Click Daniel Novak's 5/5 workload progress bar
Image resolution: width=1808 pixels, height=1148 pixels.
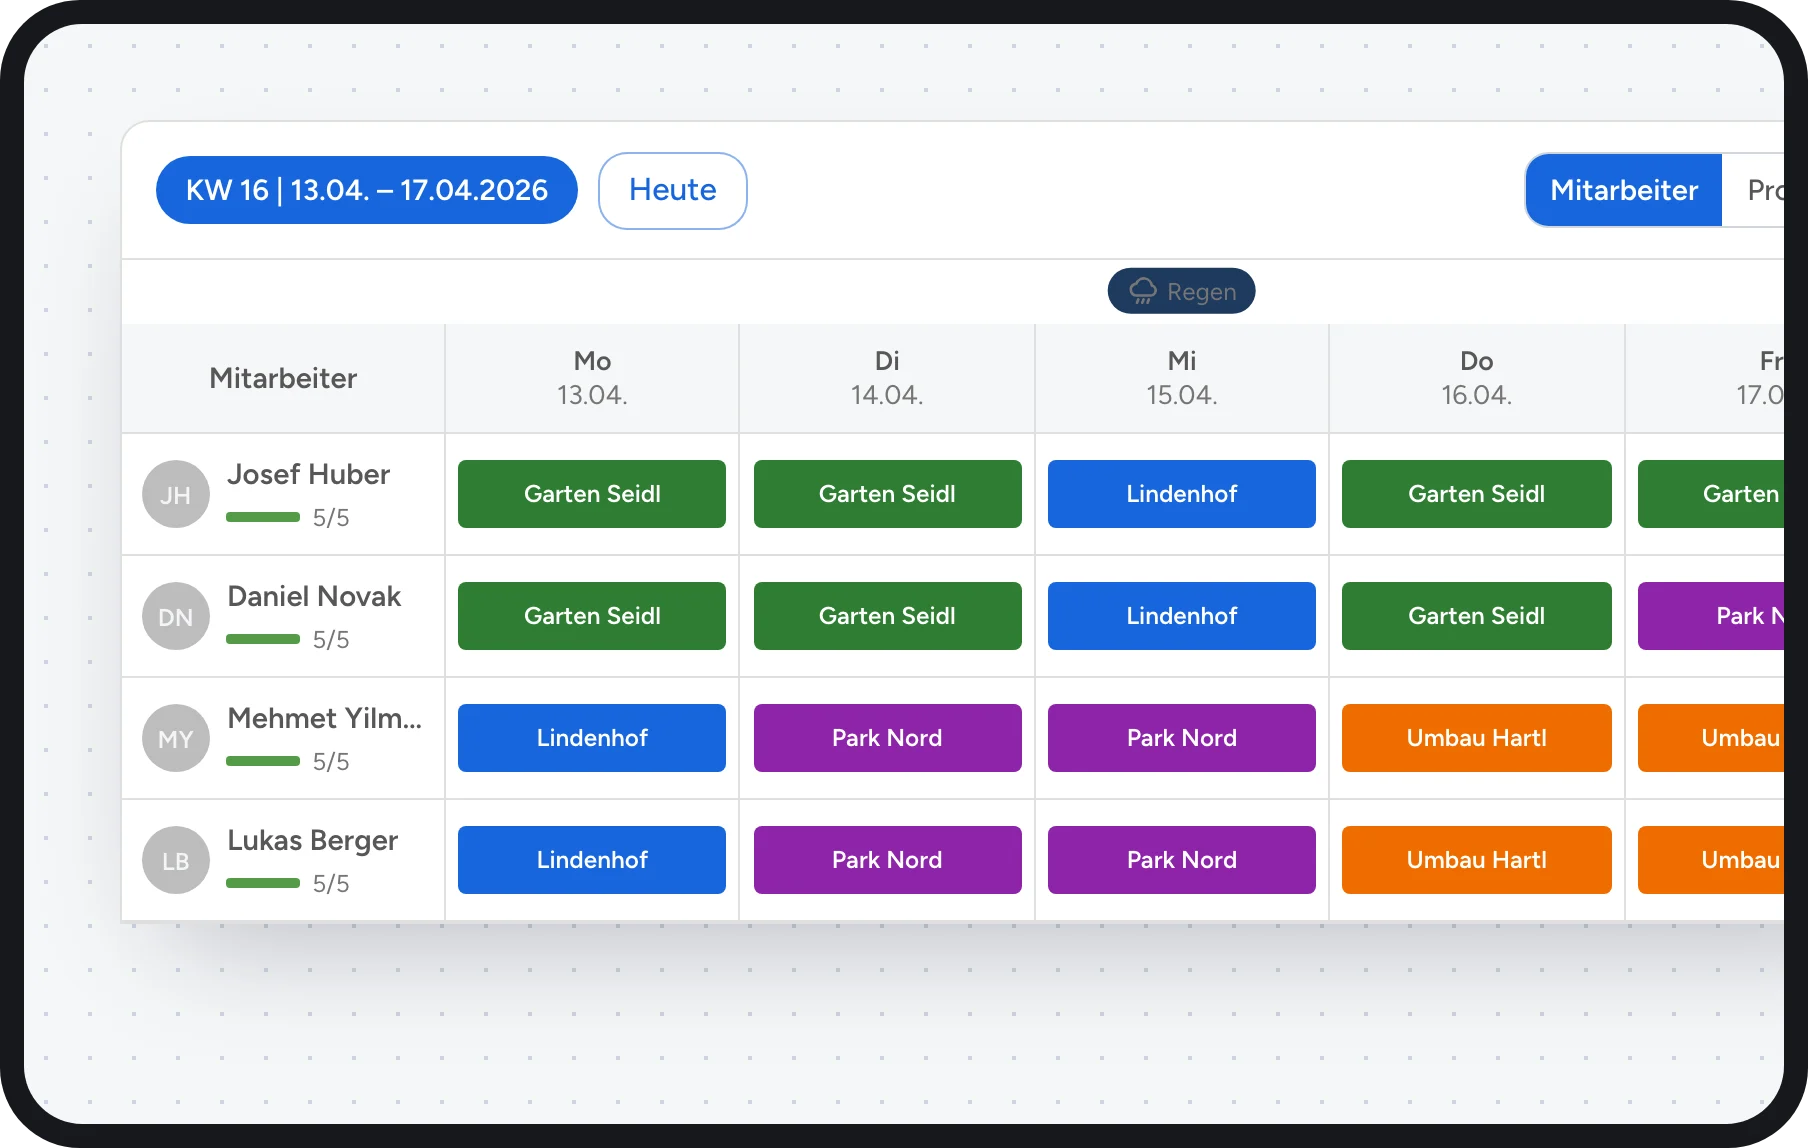click(263, 639)
